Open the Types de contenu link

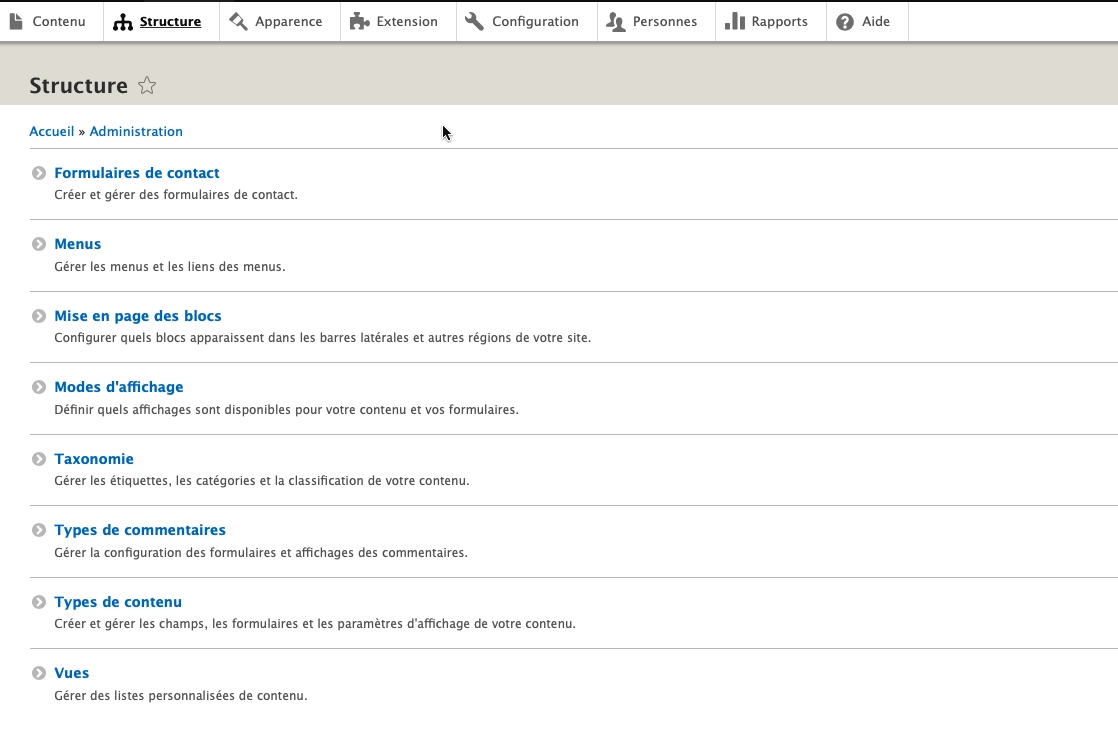click(117, 601)
